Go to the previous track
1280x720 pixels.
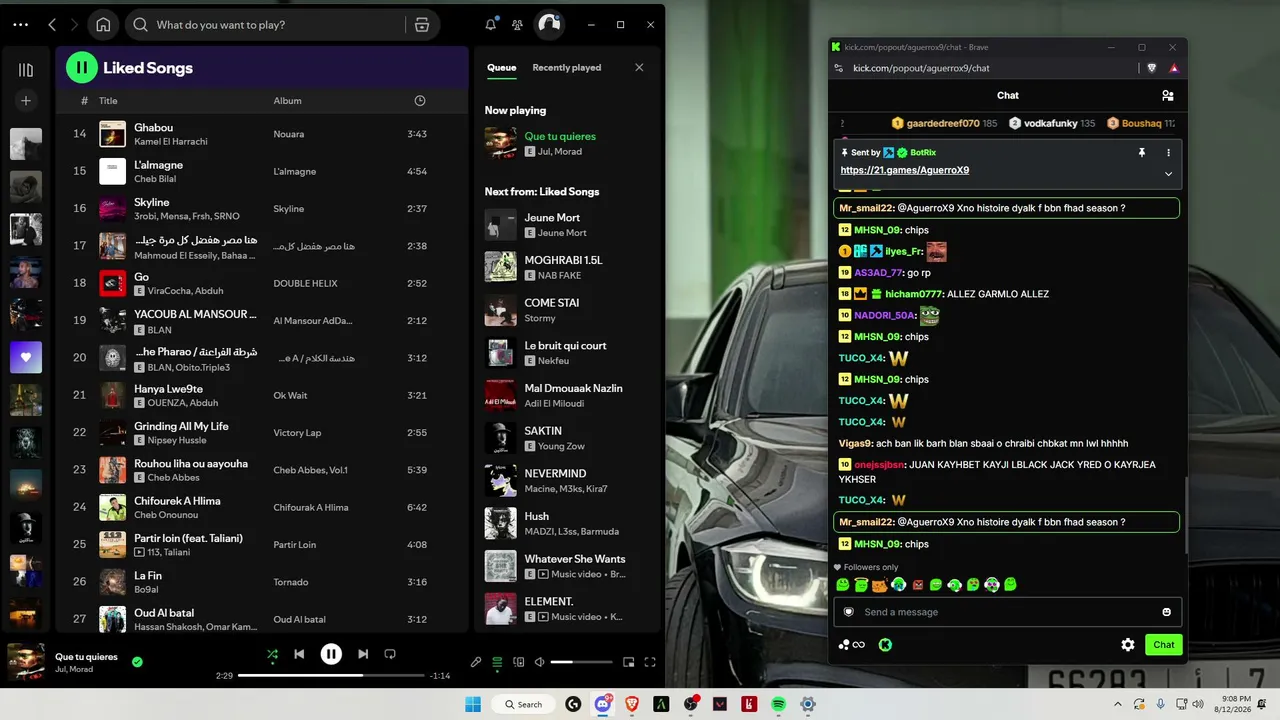click(x=299, y=654)
